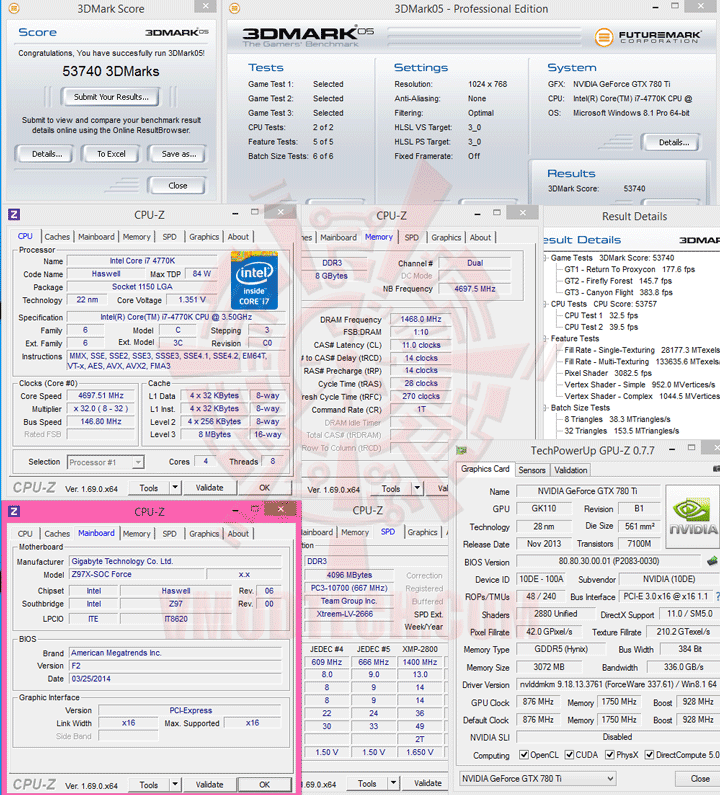This screenshot has width=720, height=795.
Task: Click the NB Frequency 4697.5 MHz field
Action: (475, 289)
